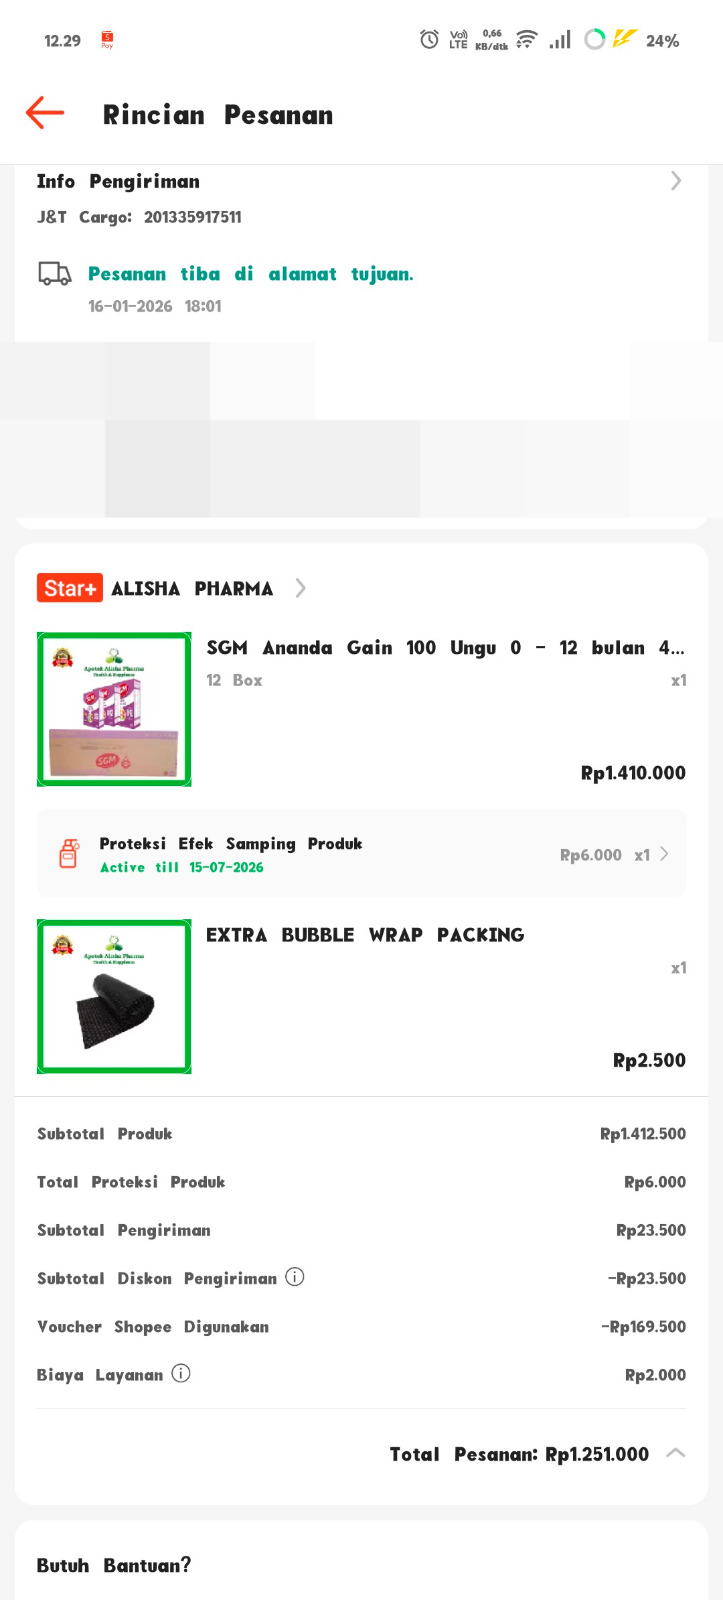Tap info icon beside Subtotal Diskon Pengiriman
This screenshot has height=1600, width=723.
pyautogui.click(x=295, y=1277)
